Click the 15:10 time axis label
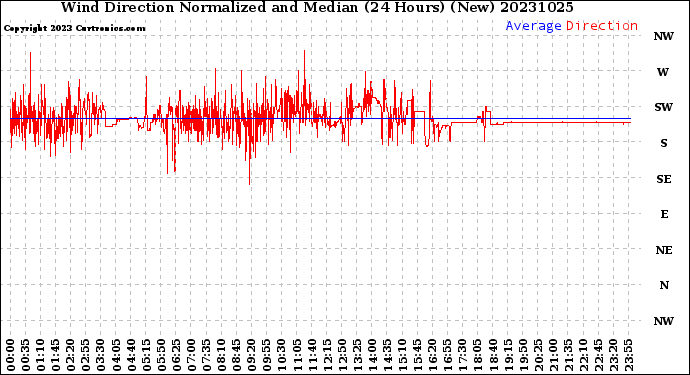The height and width of the screenshot is (375, 690). 402,355
